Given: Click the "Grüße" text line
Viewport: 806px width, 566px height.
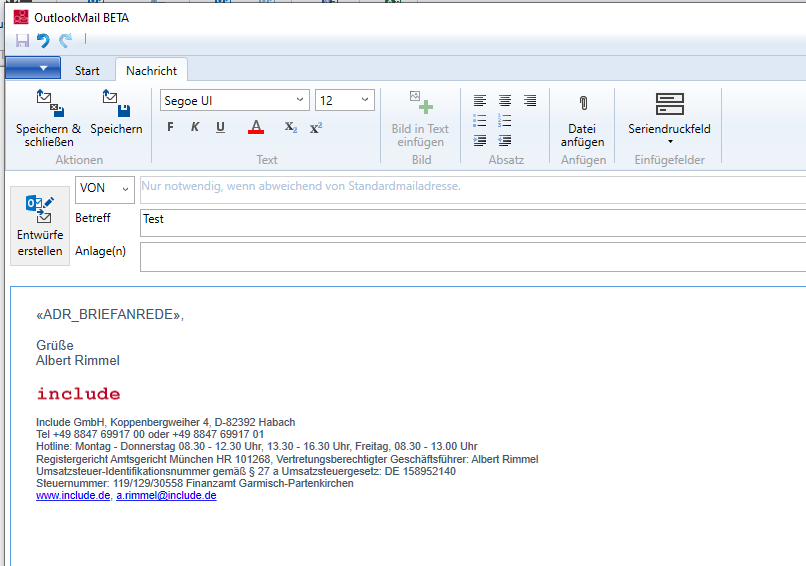Looking at the screenshot, I should click(54, 345).
